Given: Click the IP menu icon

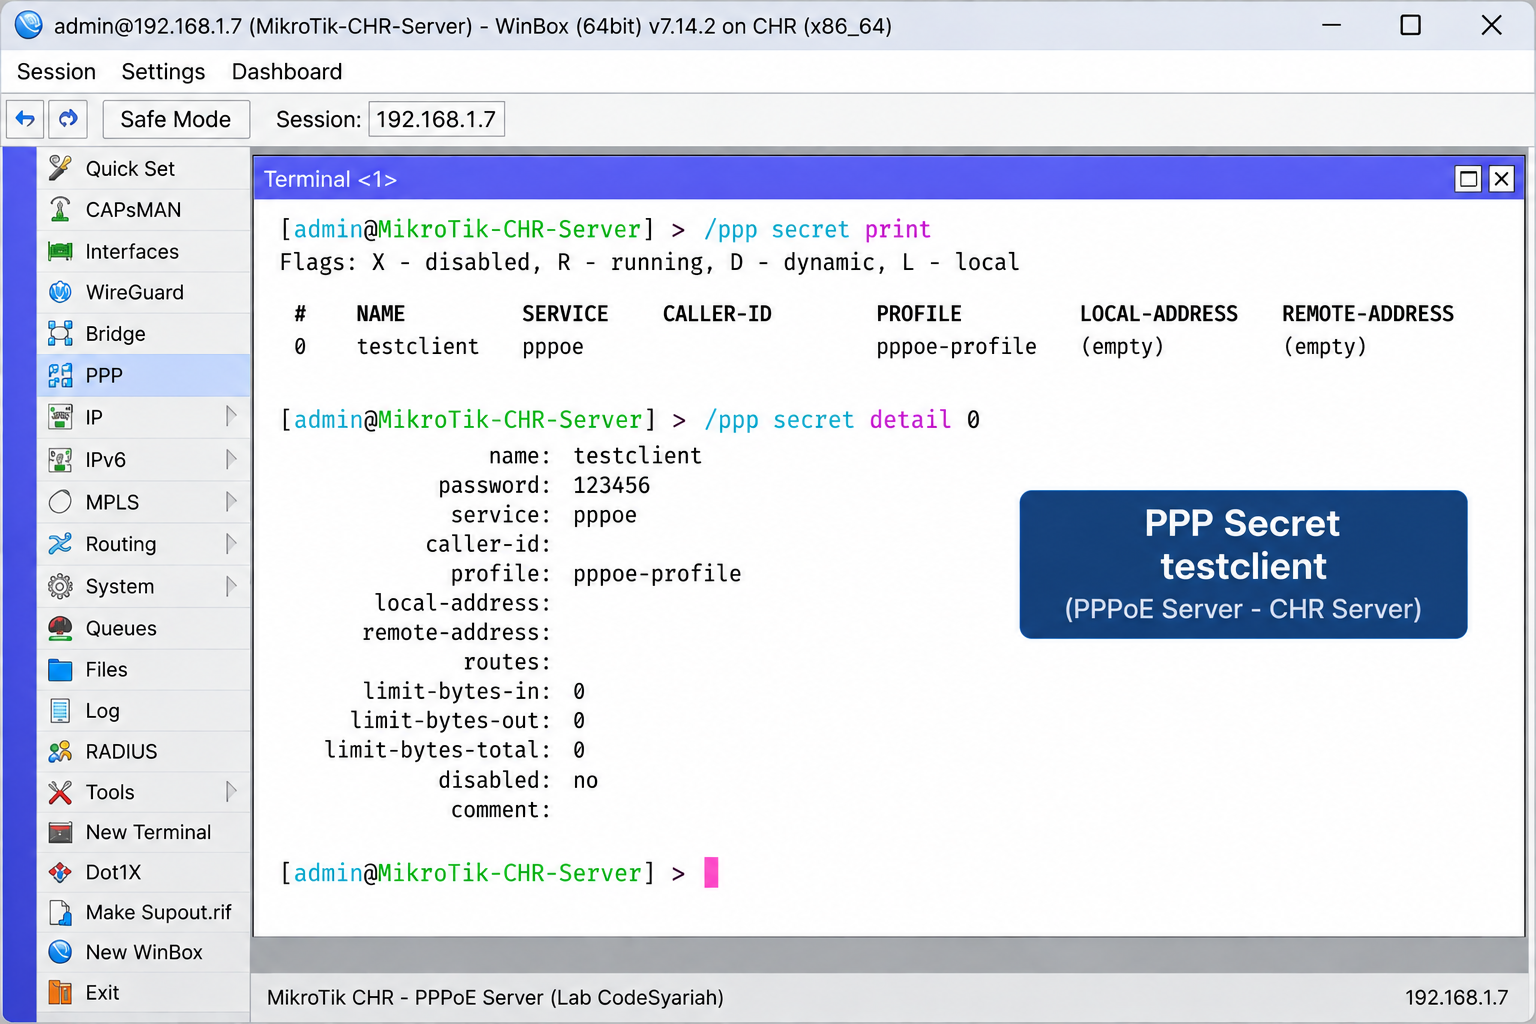Looking at the screenshot, I should 60,417.
